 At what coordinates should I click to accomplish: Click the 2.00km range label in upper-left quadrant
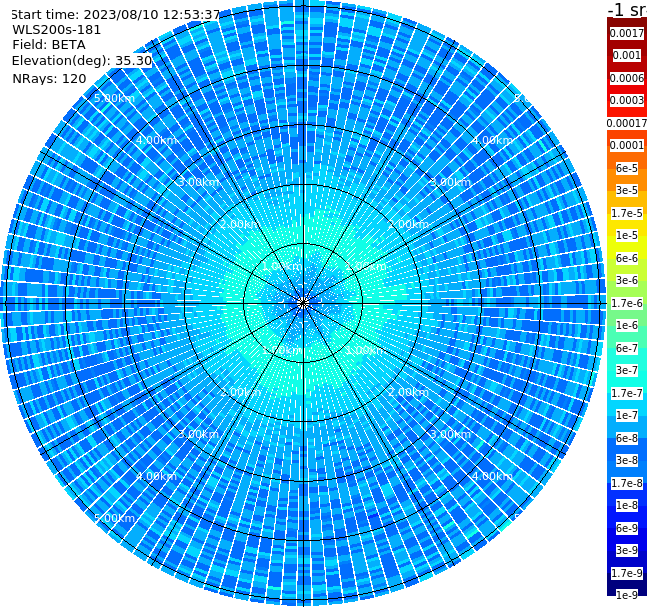pos(241,224)
